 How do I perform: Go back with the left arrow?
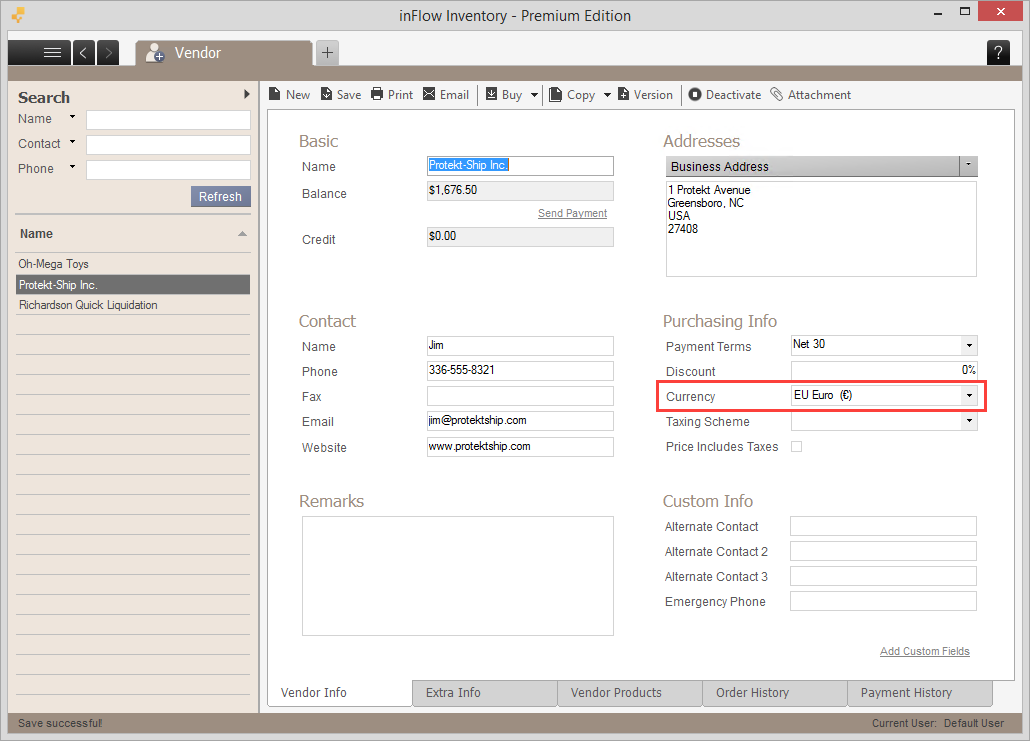click(x=83, y=53)
